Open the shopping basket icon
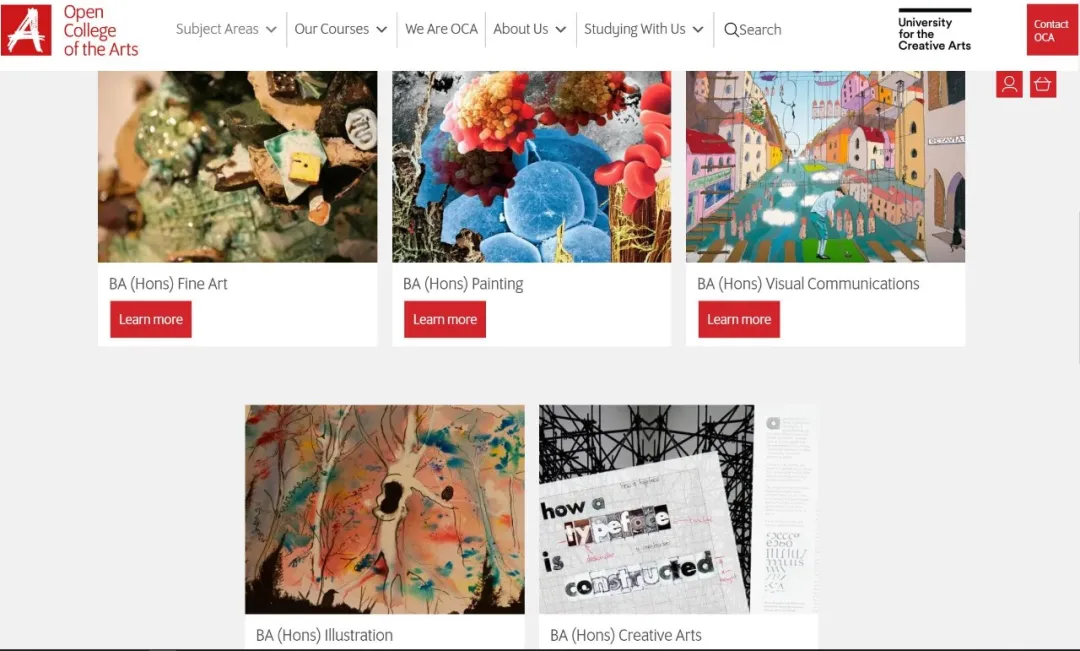The image size is (1080, 651). [x=1043, y=84]
